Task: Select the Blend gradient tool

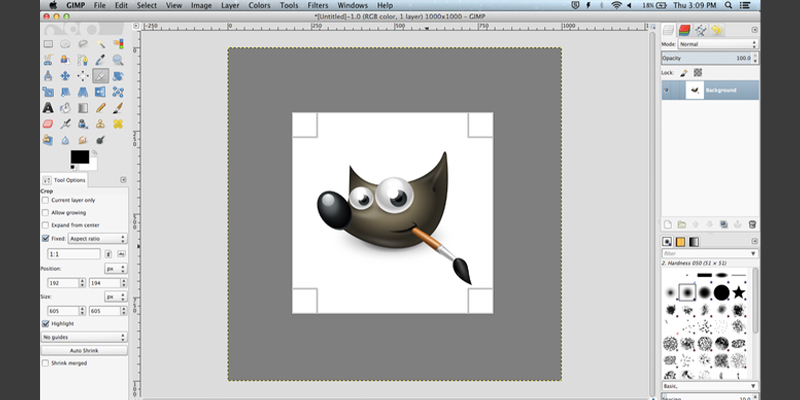Action: click(83, 108)
